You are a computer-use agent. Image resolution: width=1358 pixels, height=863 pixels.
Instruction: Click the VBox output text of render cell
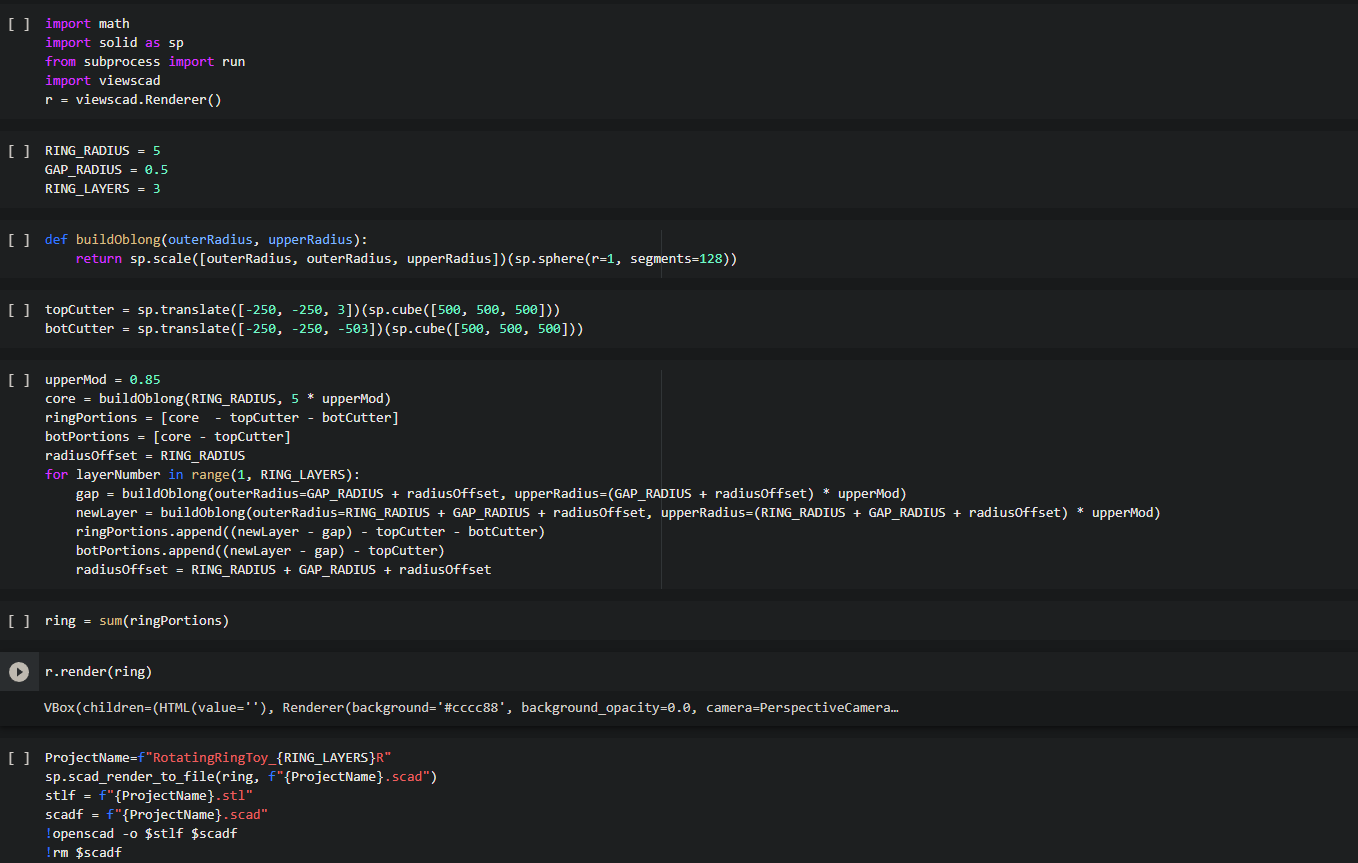click(471, 708)
